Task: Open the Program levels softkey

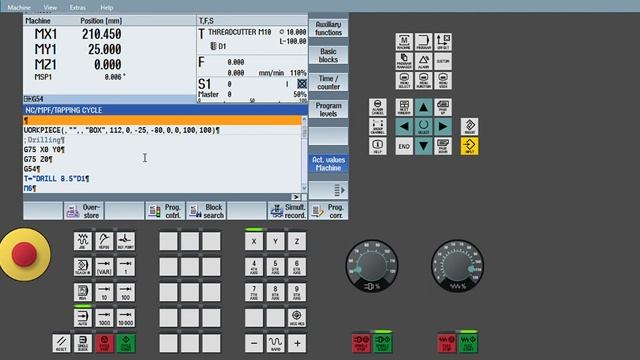Action: 328,109
